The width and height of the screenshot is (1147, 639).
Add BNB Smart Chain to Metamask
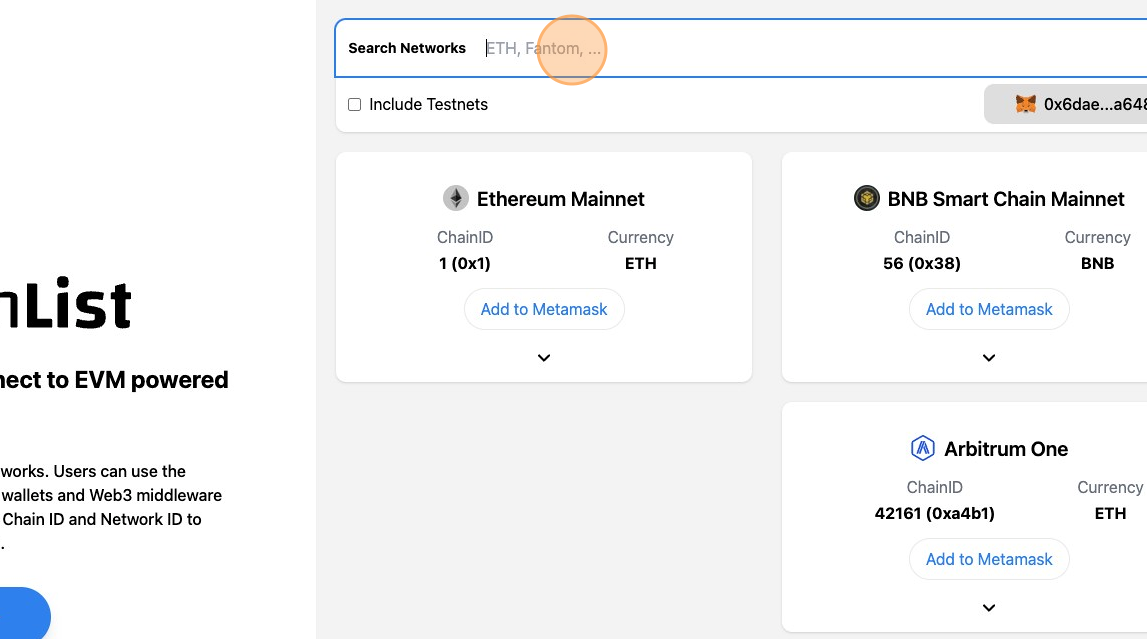coord(989,309)
